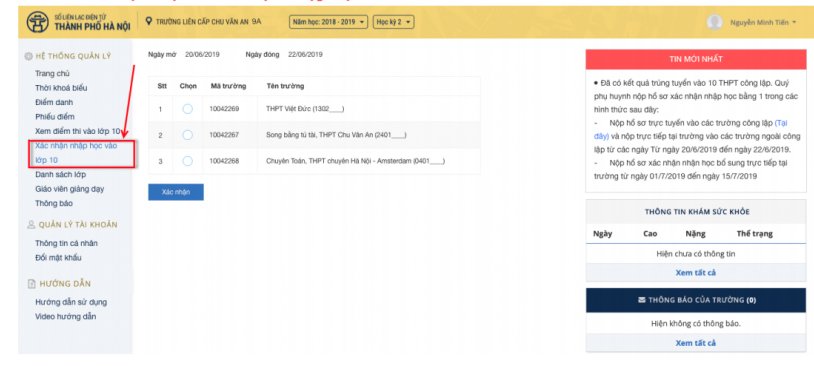Click the Cao column in health table
This screenshot has width=814, height=366.
pyautogui.click(x=650, y=234)
